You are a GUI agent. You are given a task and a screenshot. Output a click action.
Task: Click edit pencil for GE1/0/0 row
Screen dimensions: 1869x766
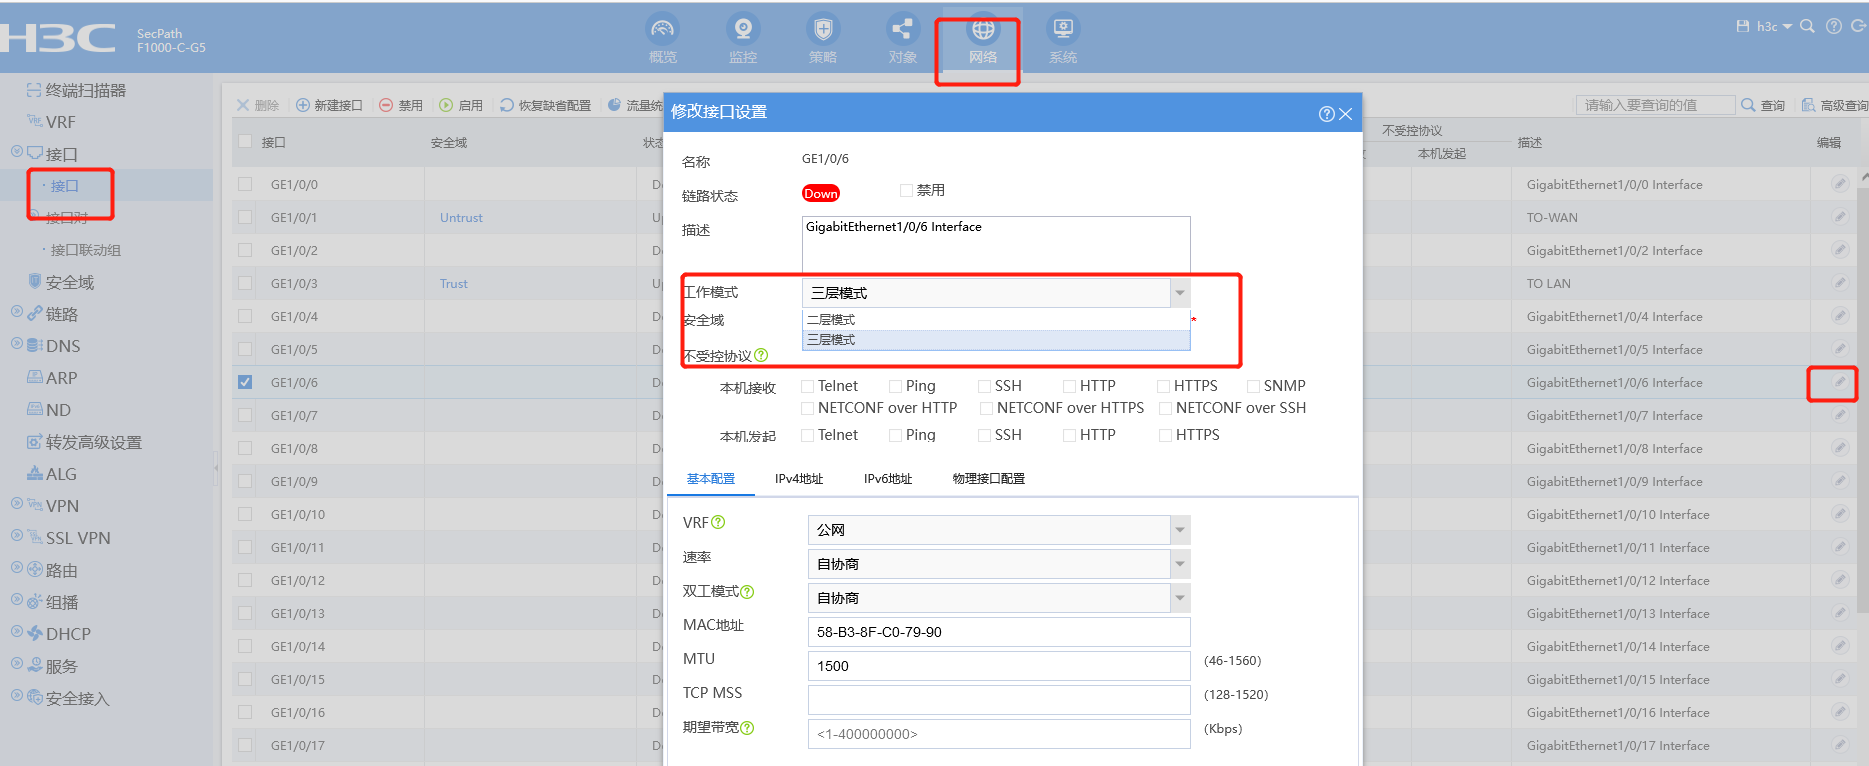[x=1839, y=184]
